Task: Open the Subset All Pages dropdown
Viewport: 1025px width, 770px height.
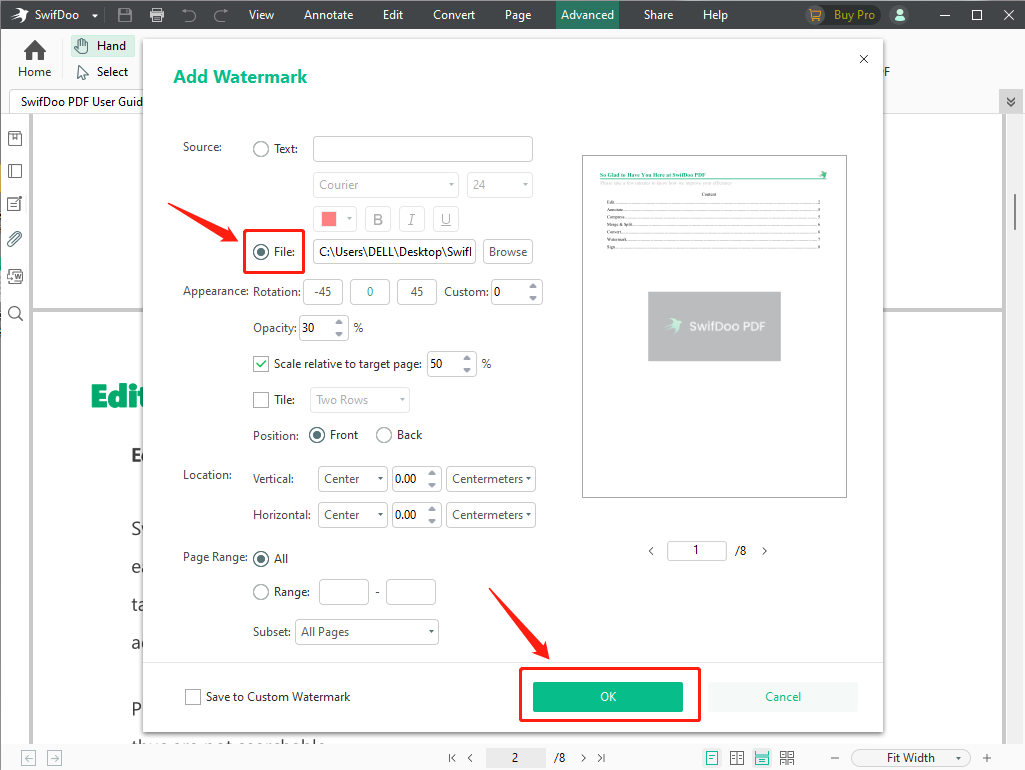Action: coord(367,632)
